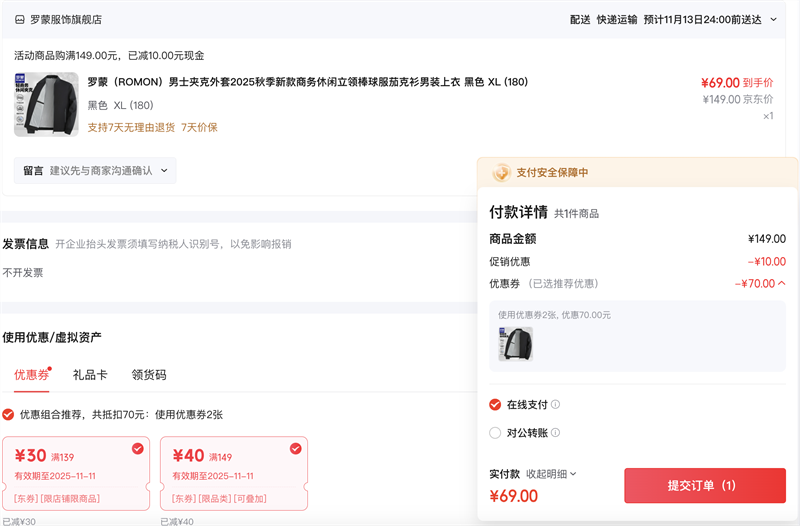Click the checkmark badge on ¥30 coupon
The height and width of the screenshot is (526, 800).
[x=138, y=448]
